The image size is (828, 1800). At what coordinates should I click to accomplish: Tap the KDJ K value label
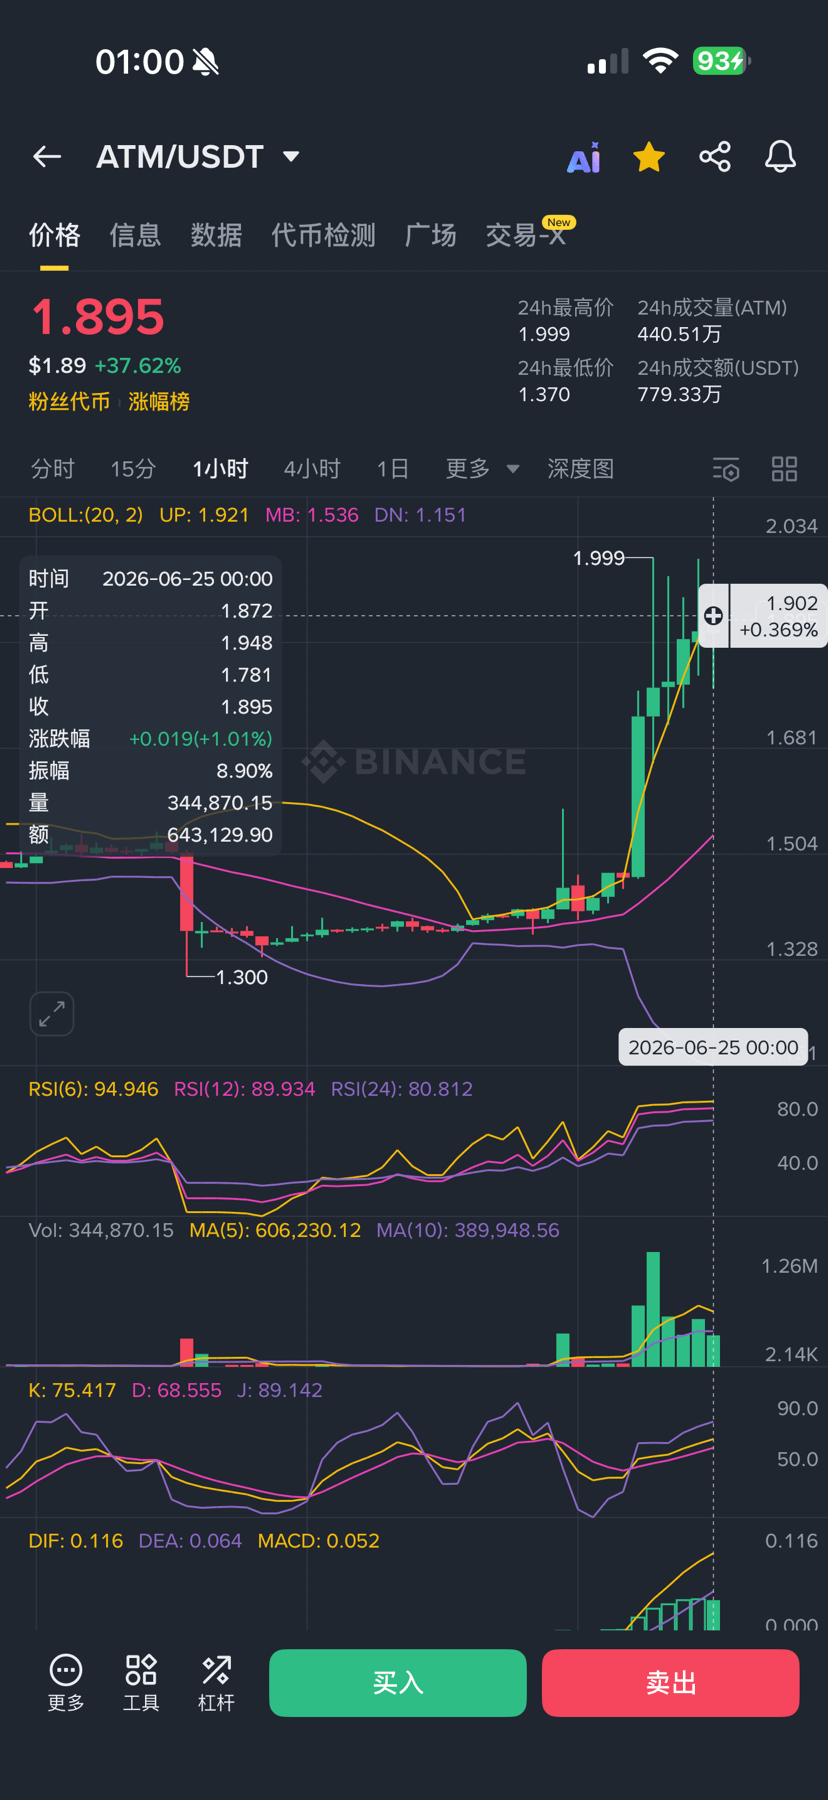click(72, 1391)
